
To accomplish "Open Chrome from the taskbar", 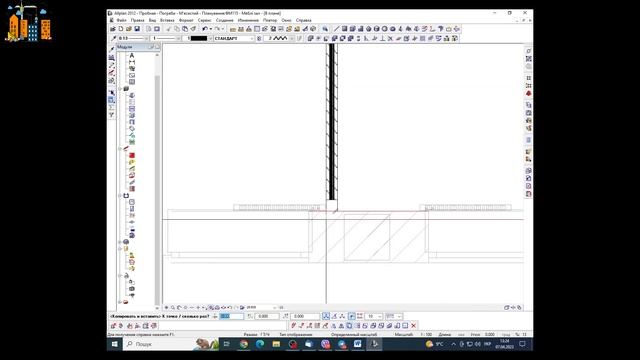I will pos(244,344).
